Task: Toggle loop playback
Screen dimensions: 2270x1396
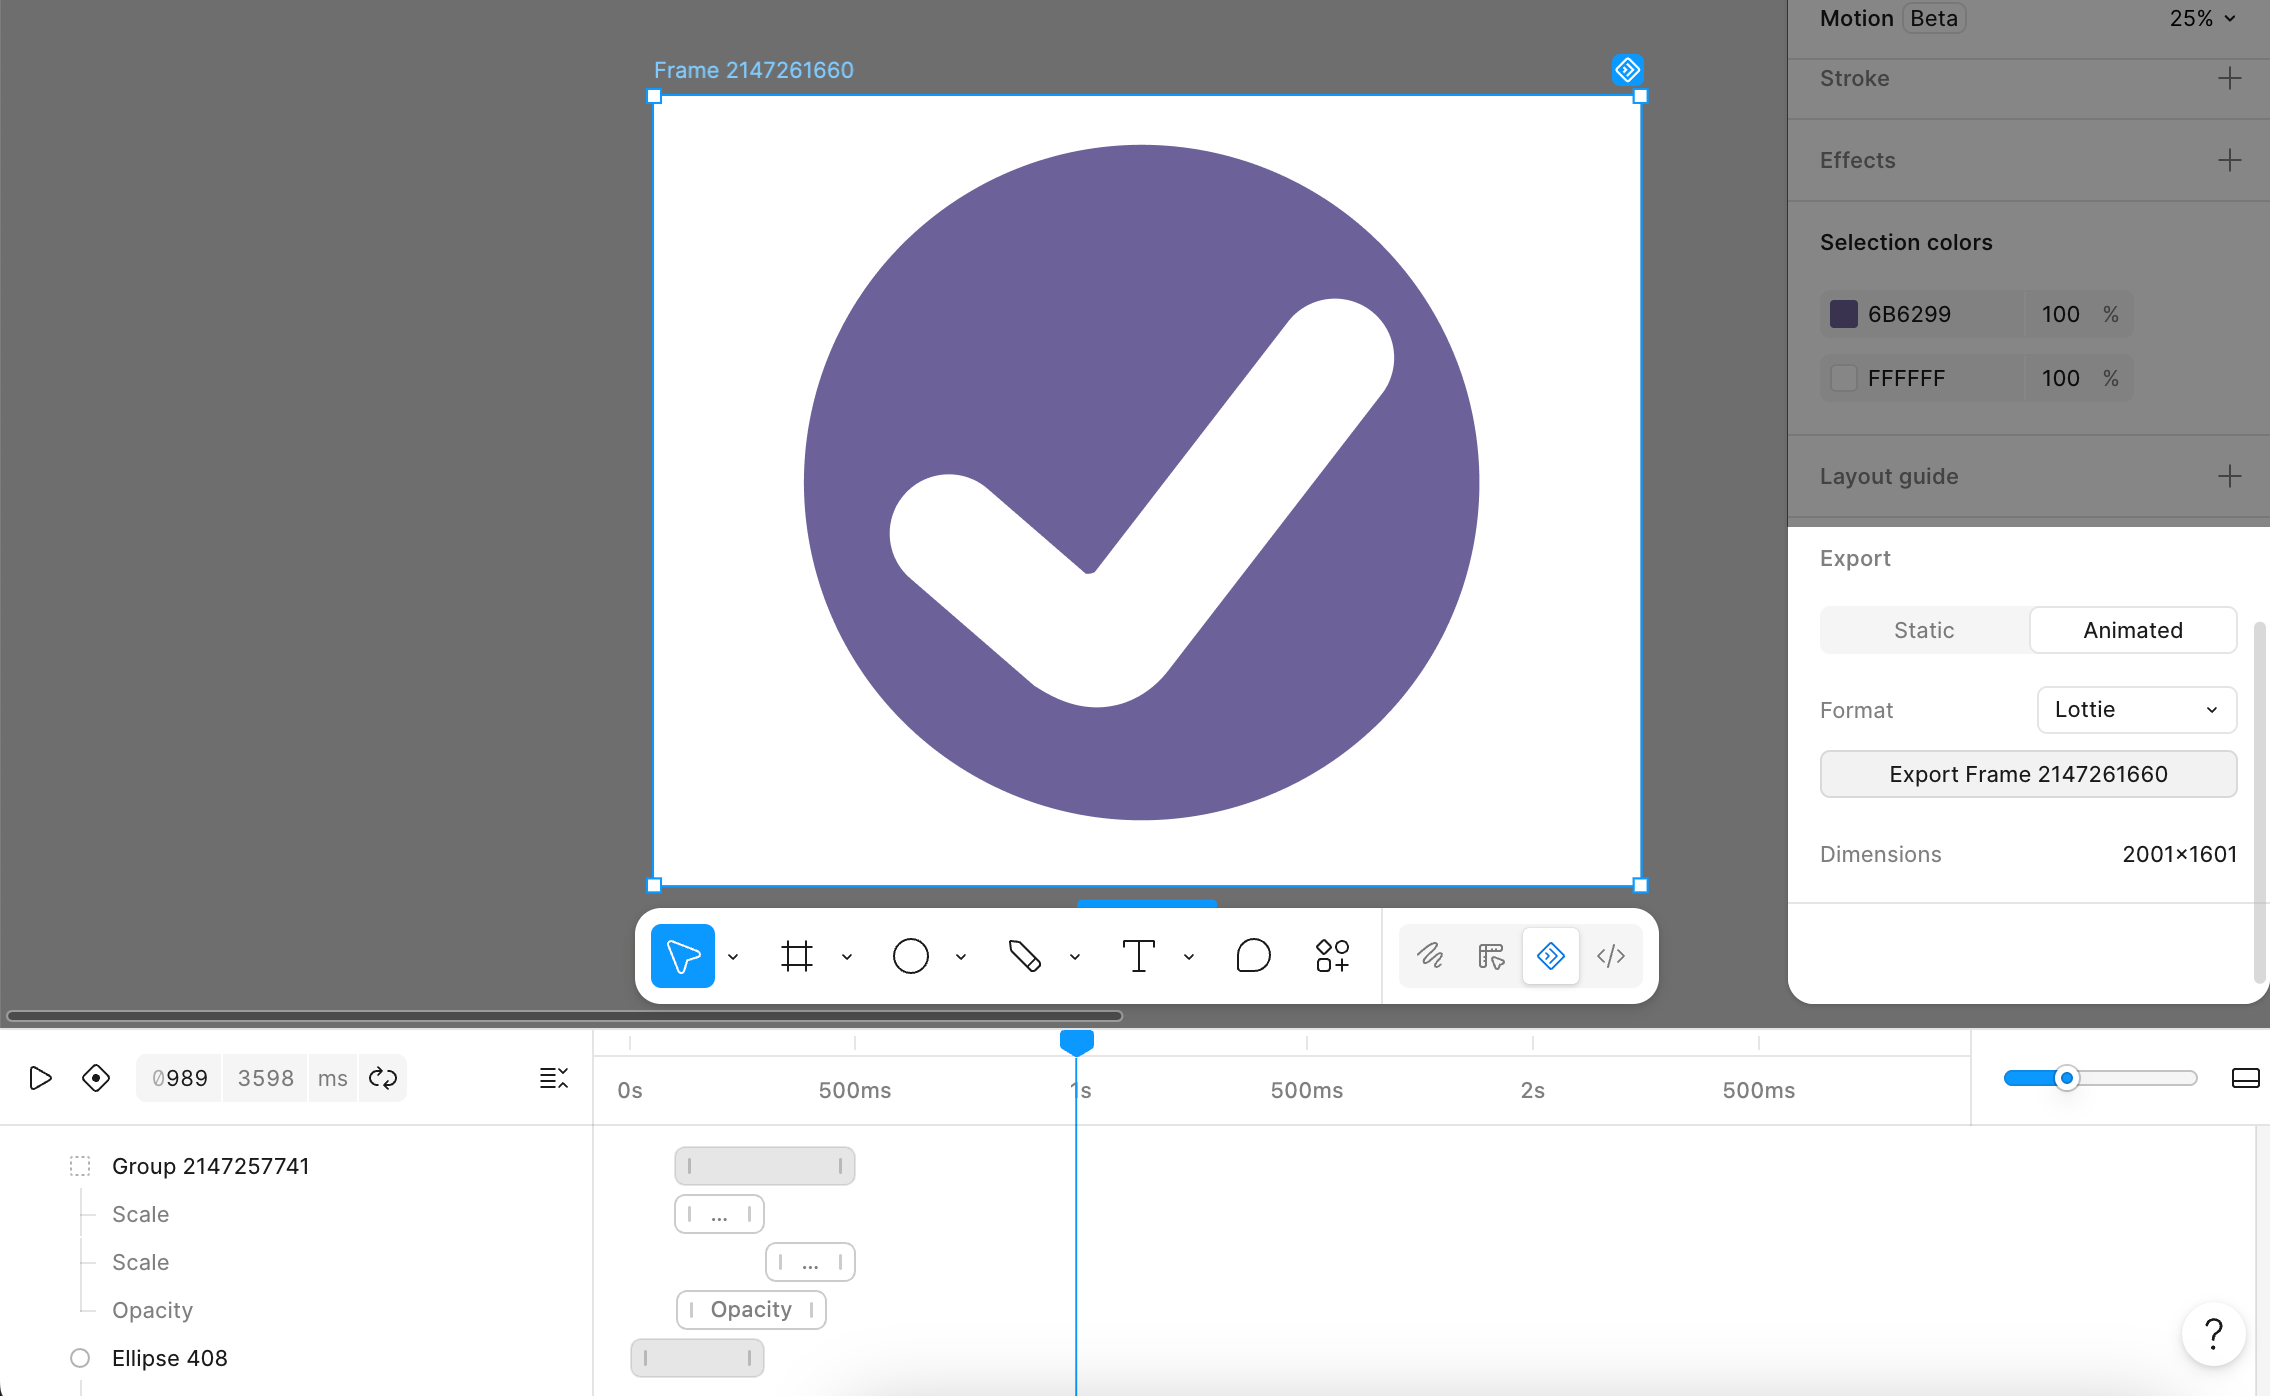Action: pyautogui.click(x=383, y=1078)
